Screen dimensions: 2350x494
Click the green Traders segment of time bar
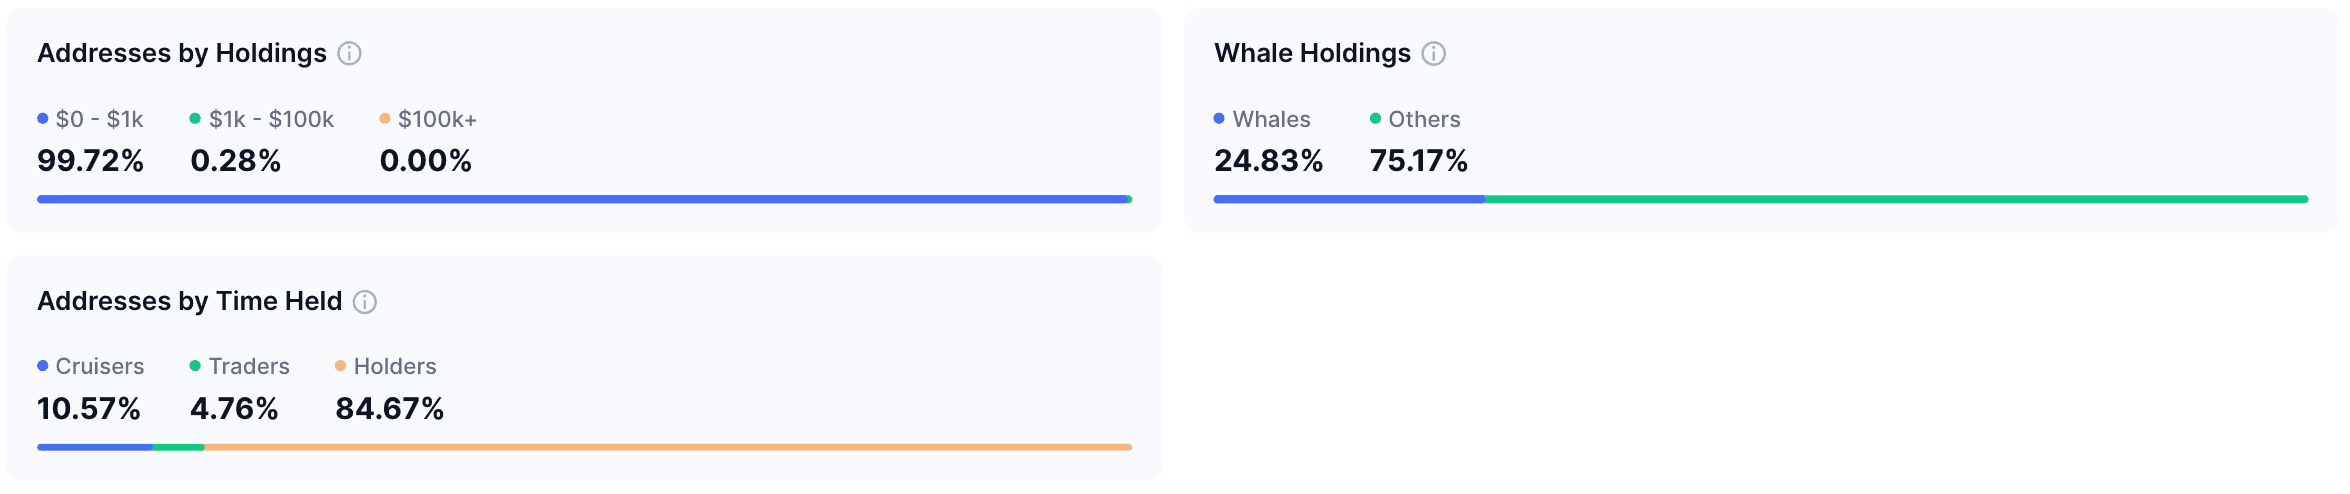(x=178, y=447)
